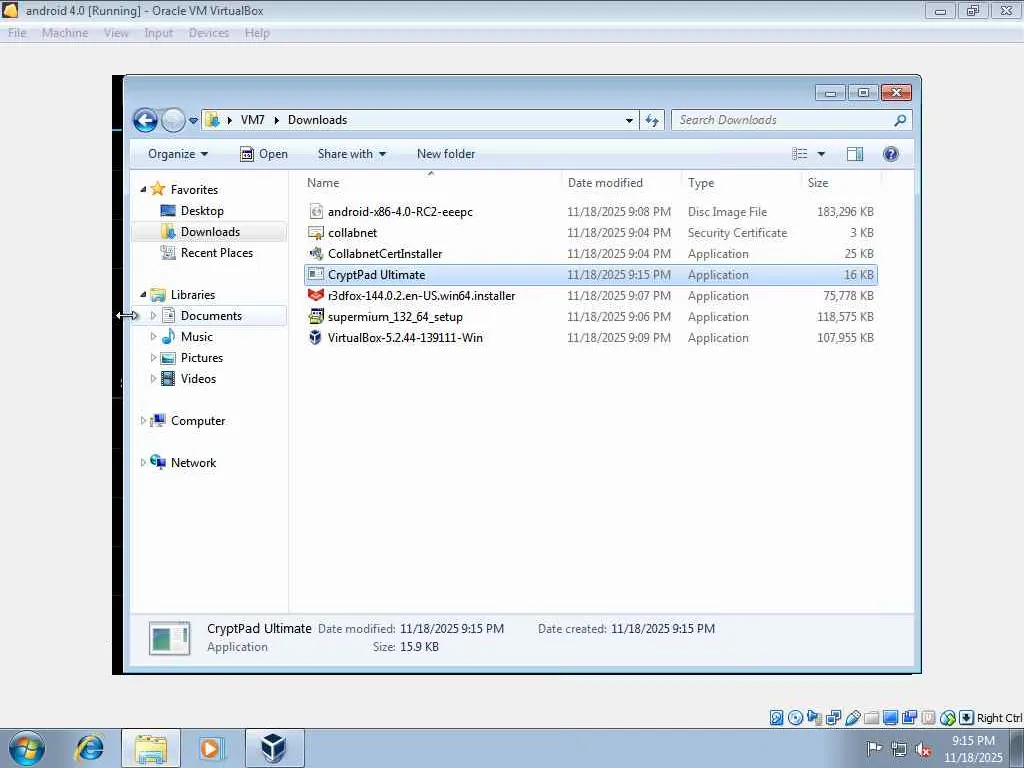Sort files by Date modified column
1024x768 pixels.
(x=620, y=183)
